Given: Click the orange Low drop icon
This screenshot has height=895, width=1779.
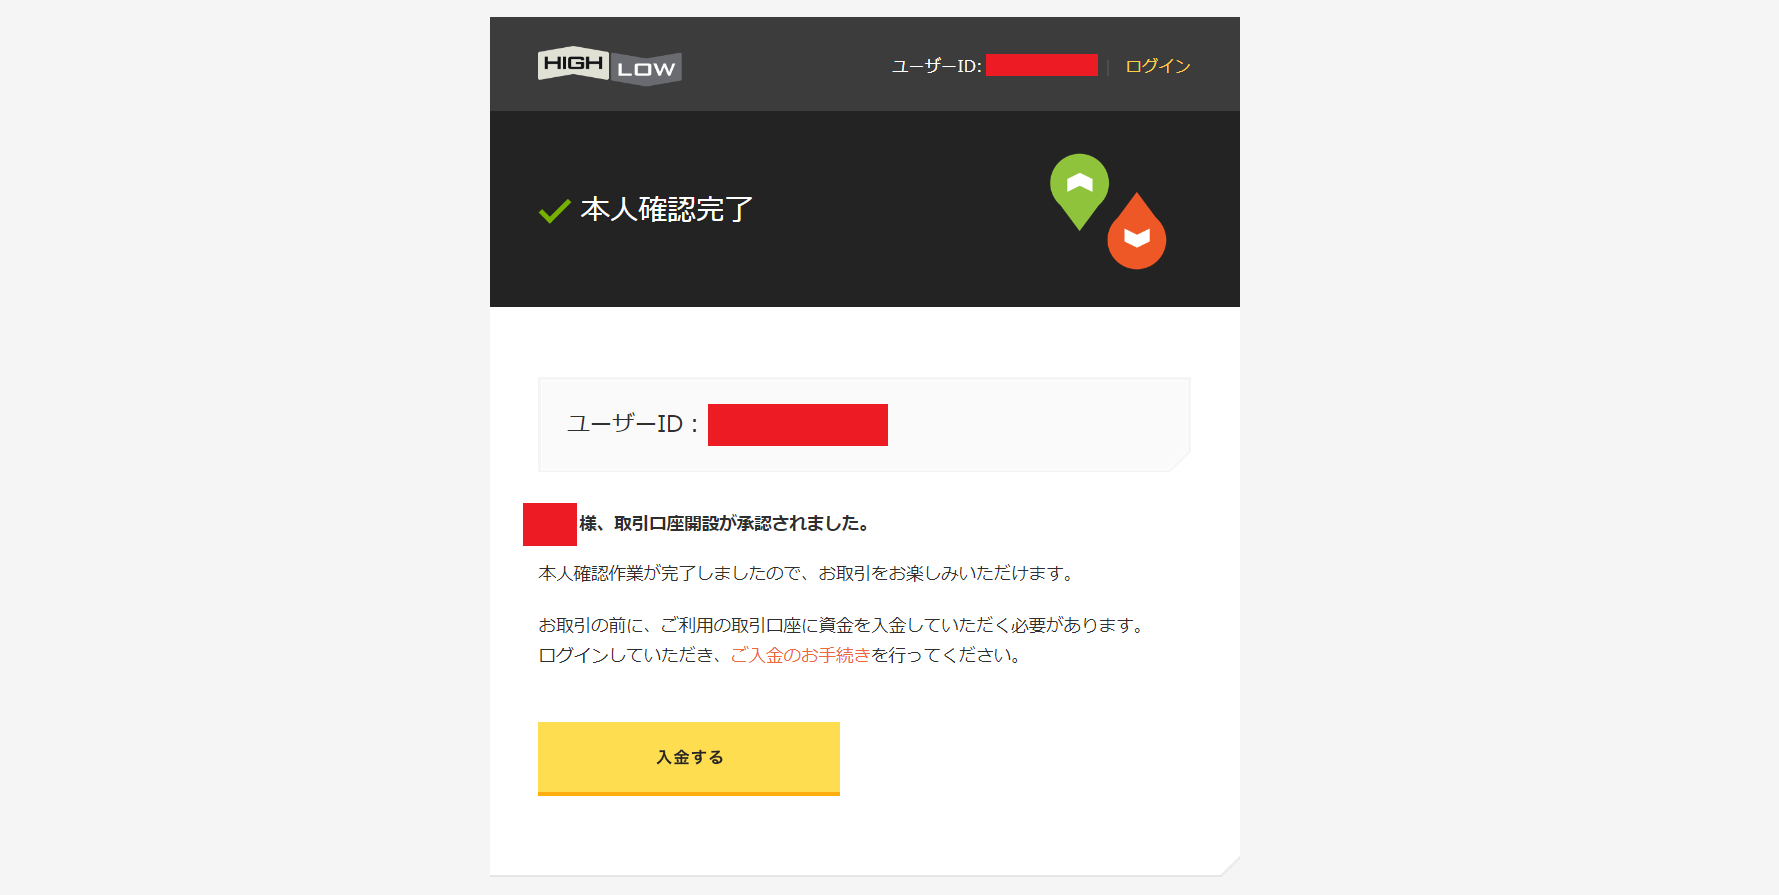Looking at the screenshot, I should tap(1136, 231).
